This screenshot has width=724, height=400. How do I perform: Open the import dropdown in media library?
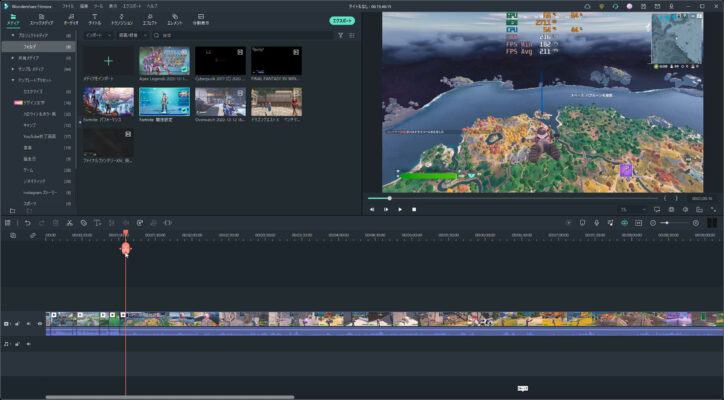pyautogui.click(x=98, y=36)
